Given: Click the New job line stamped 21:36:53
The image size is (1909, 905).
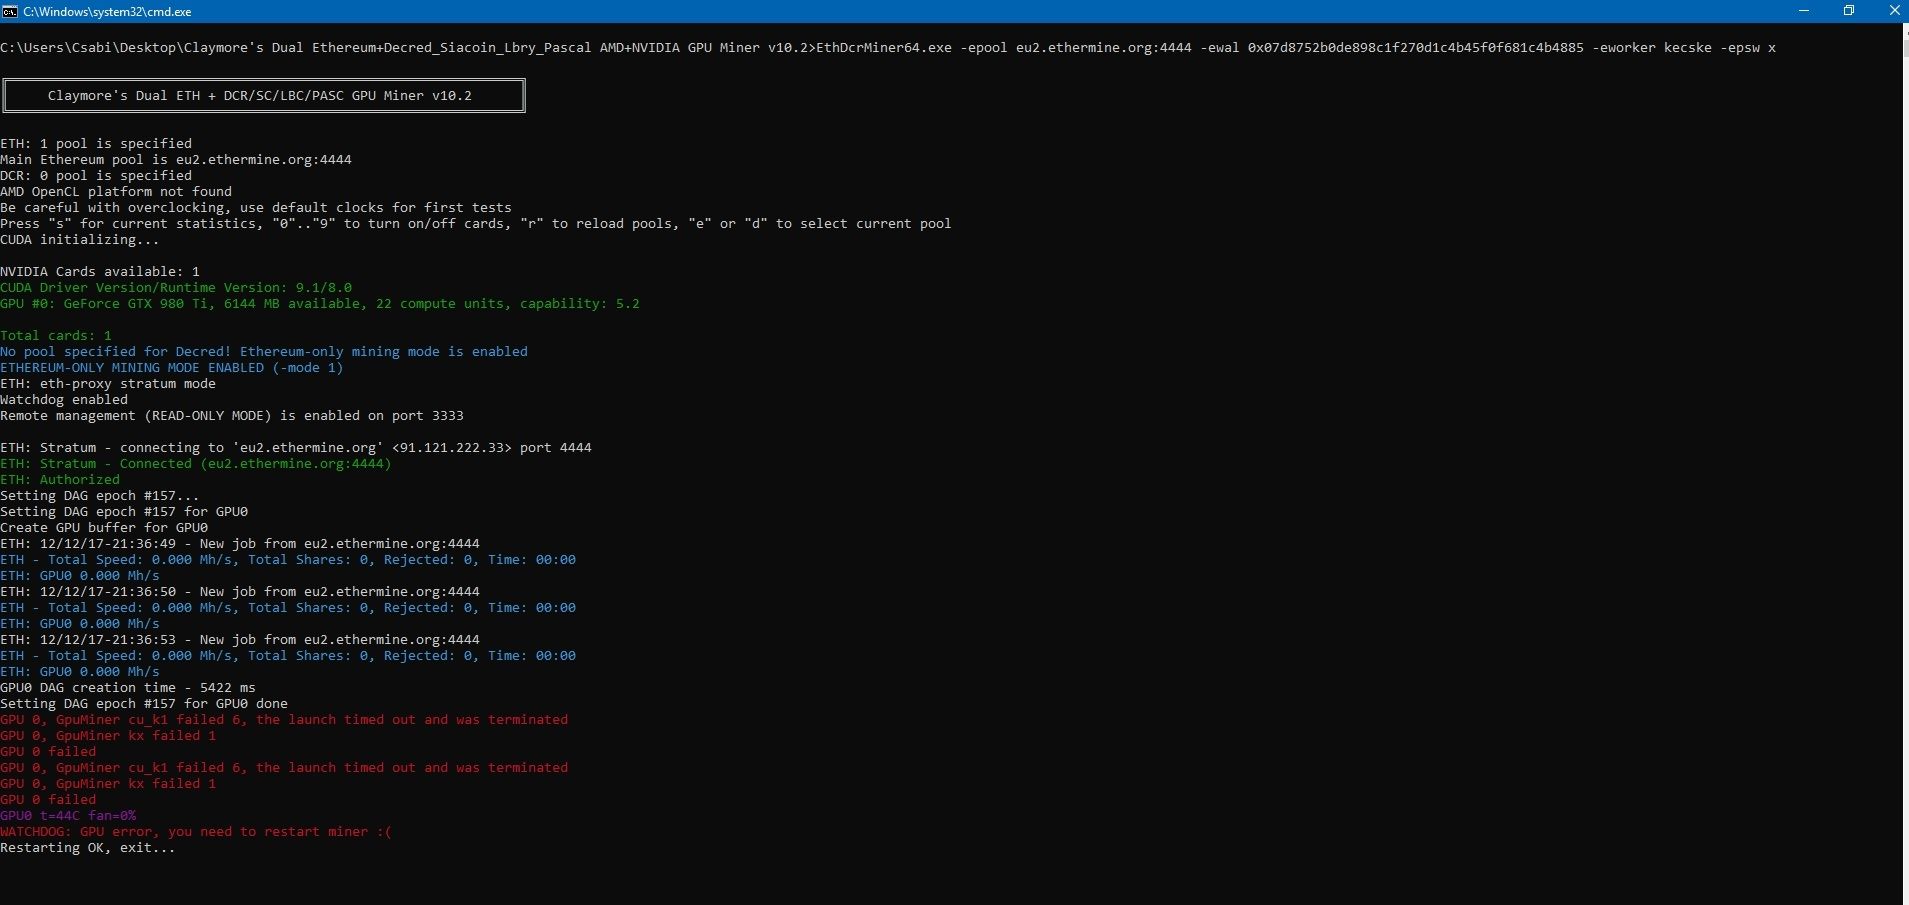Looking at the screenshot, I should 240,640.
